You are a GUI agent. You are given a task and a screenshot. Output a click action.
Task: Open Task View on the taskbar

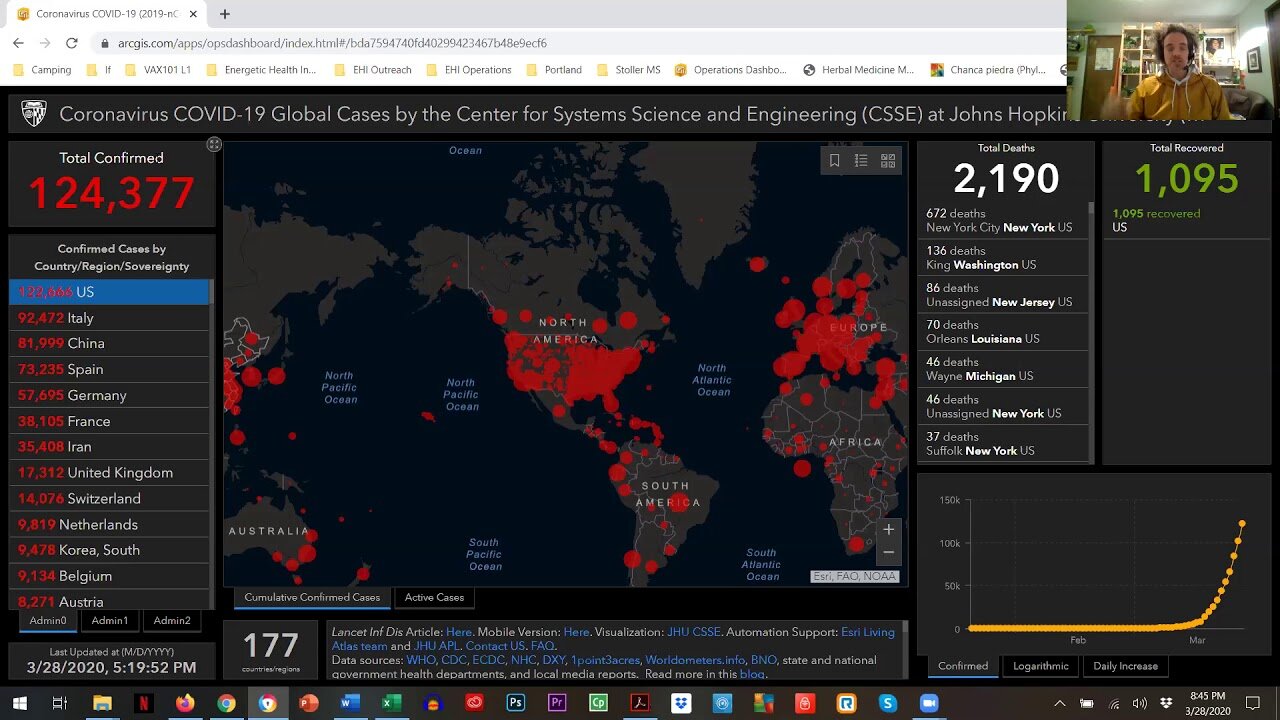click(60, 703)
